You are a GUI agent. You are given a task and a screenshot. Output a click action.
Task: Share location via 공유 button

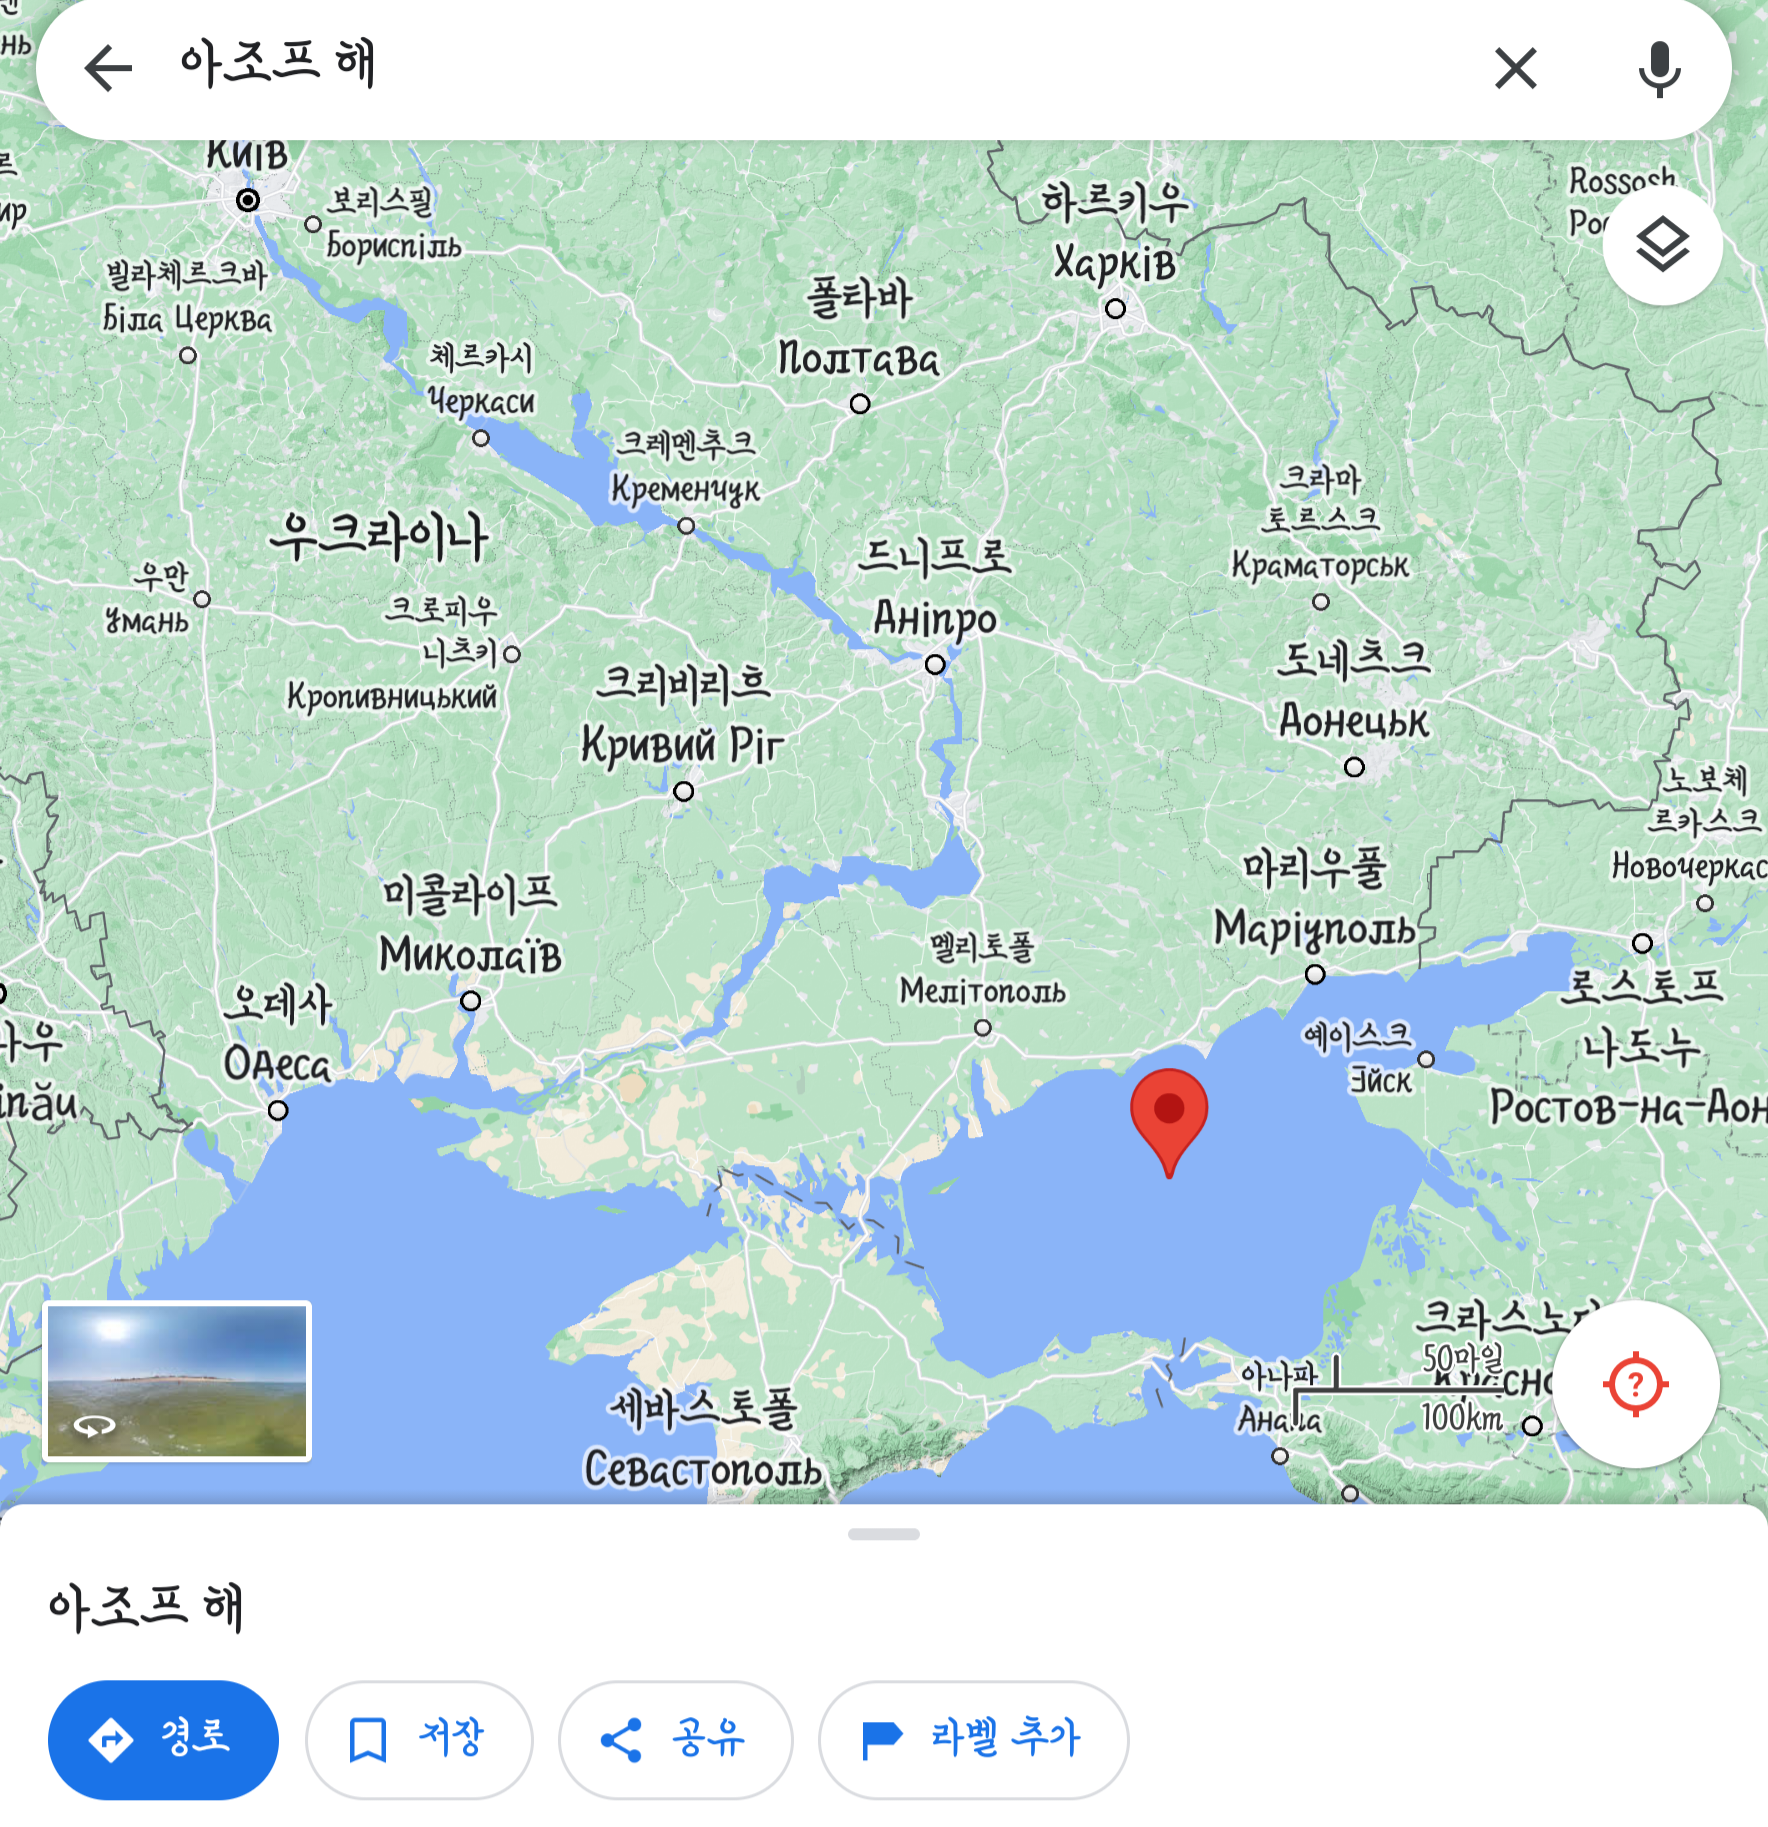click(675, 1739)
